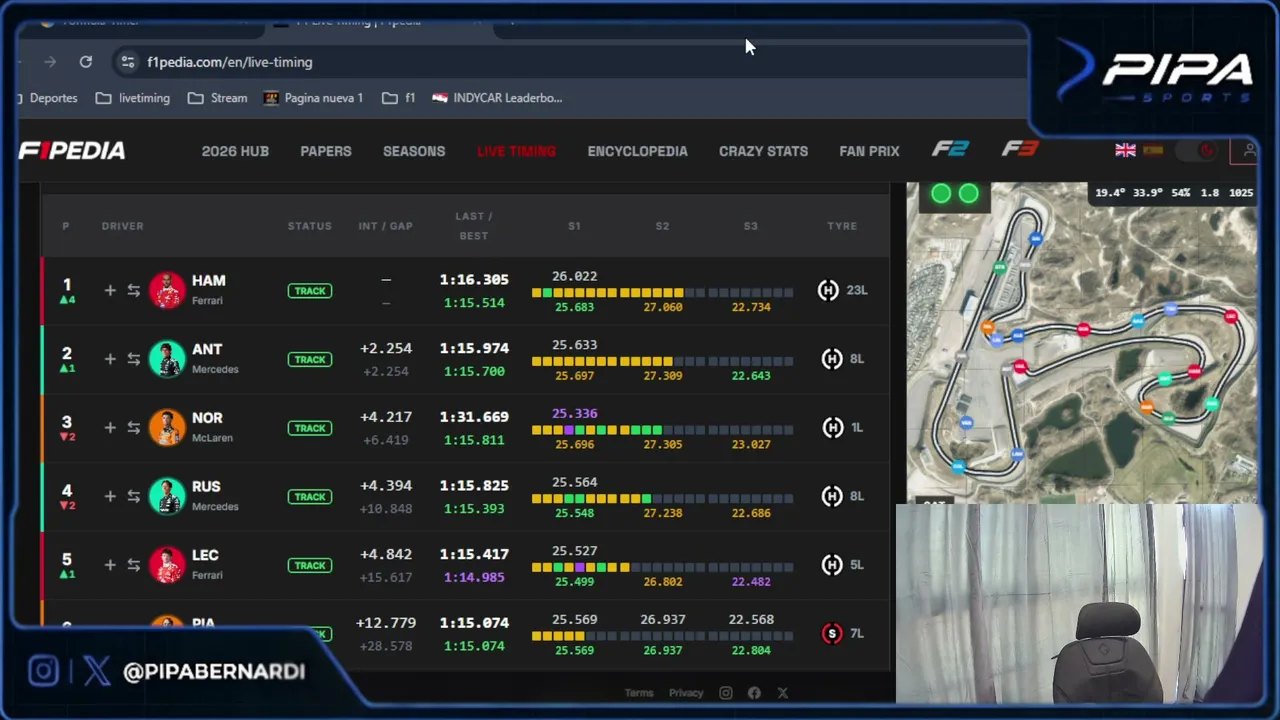Viewport: 1280px width, 720px height.
Task: Open the INDYCAR Leaderbo... bookmark
Action: click(497, 98)
